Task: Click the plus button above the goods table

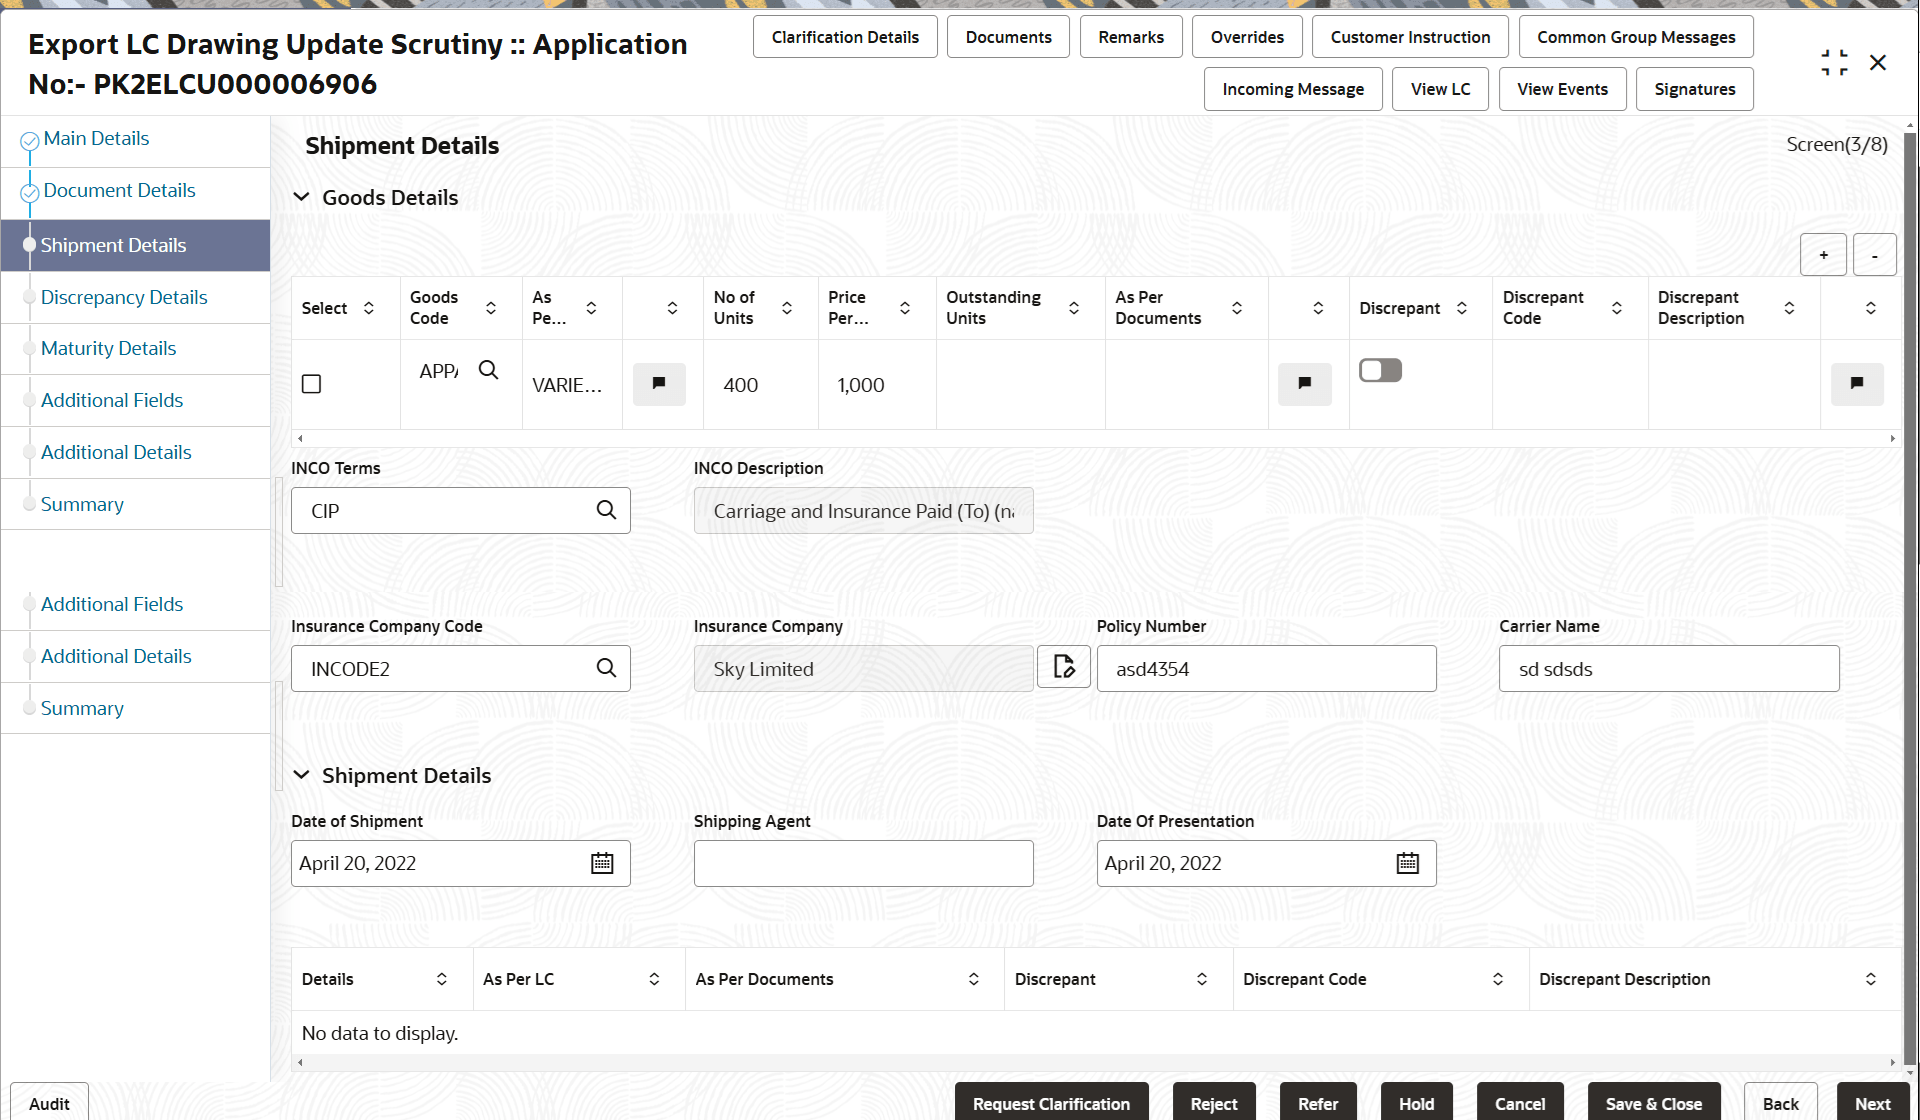Action: [1823, 254]
